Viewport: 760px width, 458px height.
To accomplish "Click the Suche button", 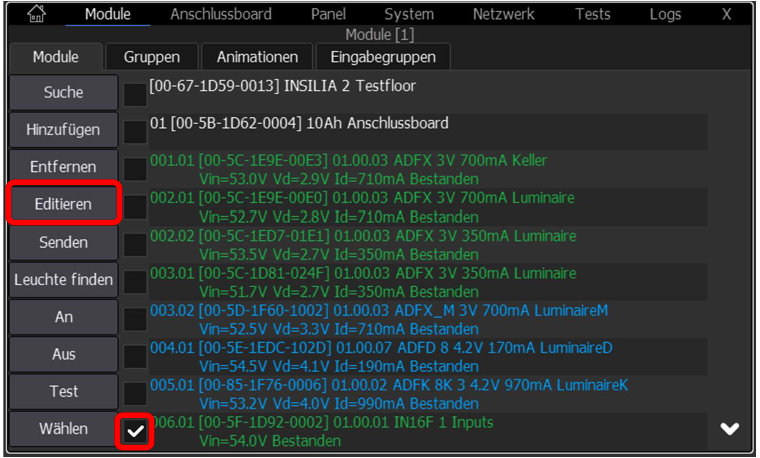I will click(63, 92).
